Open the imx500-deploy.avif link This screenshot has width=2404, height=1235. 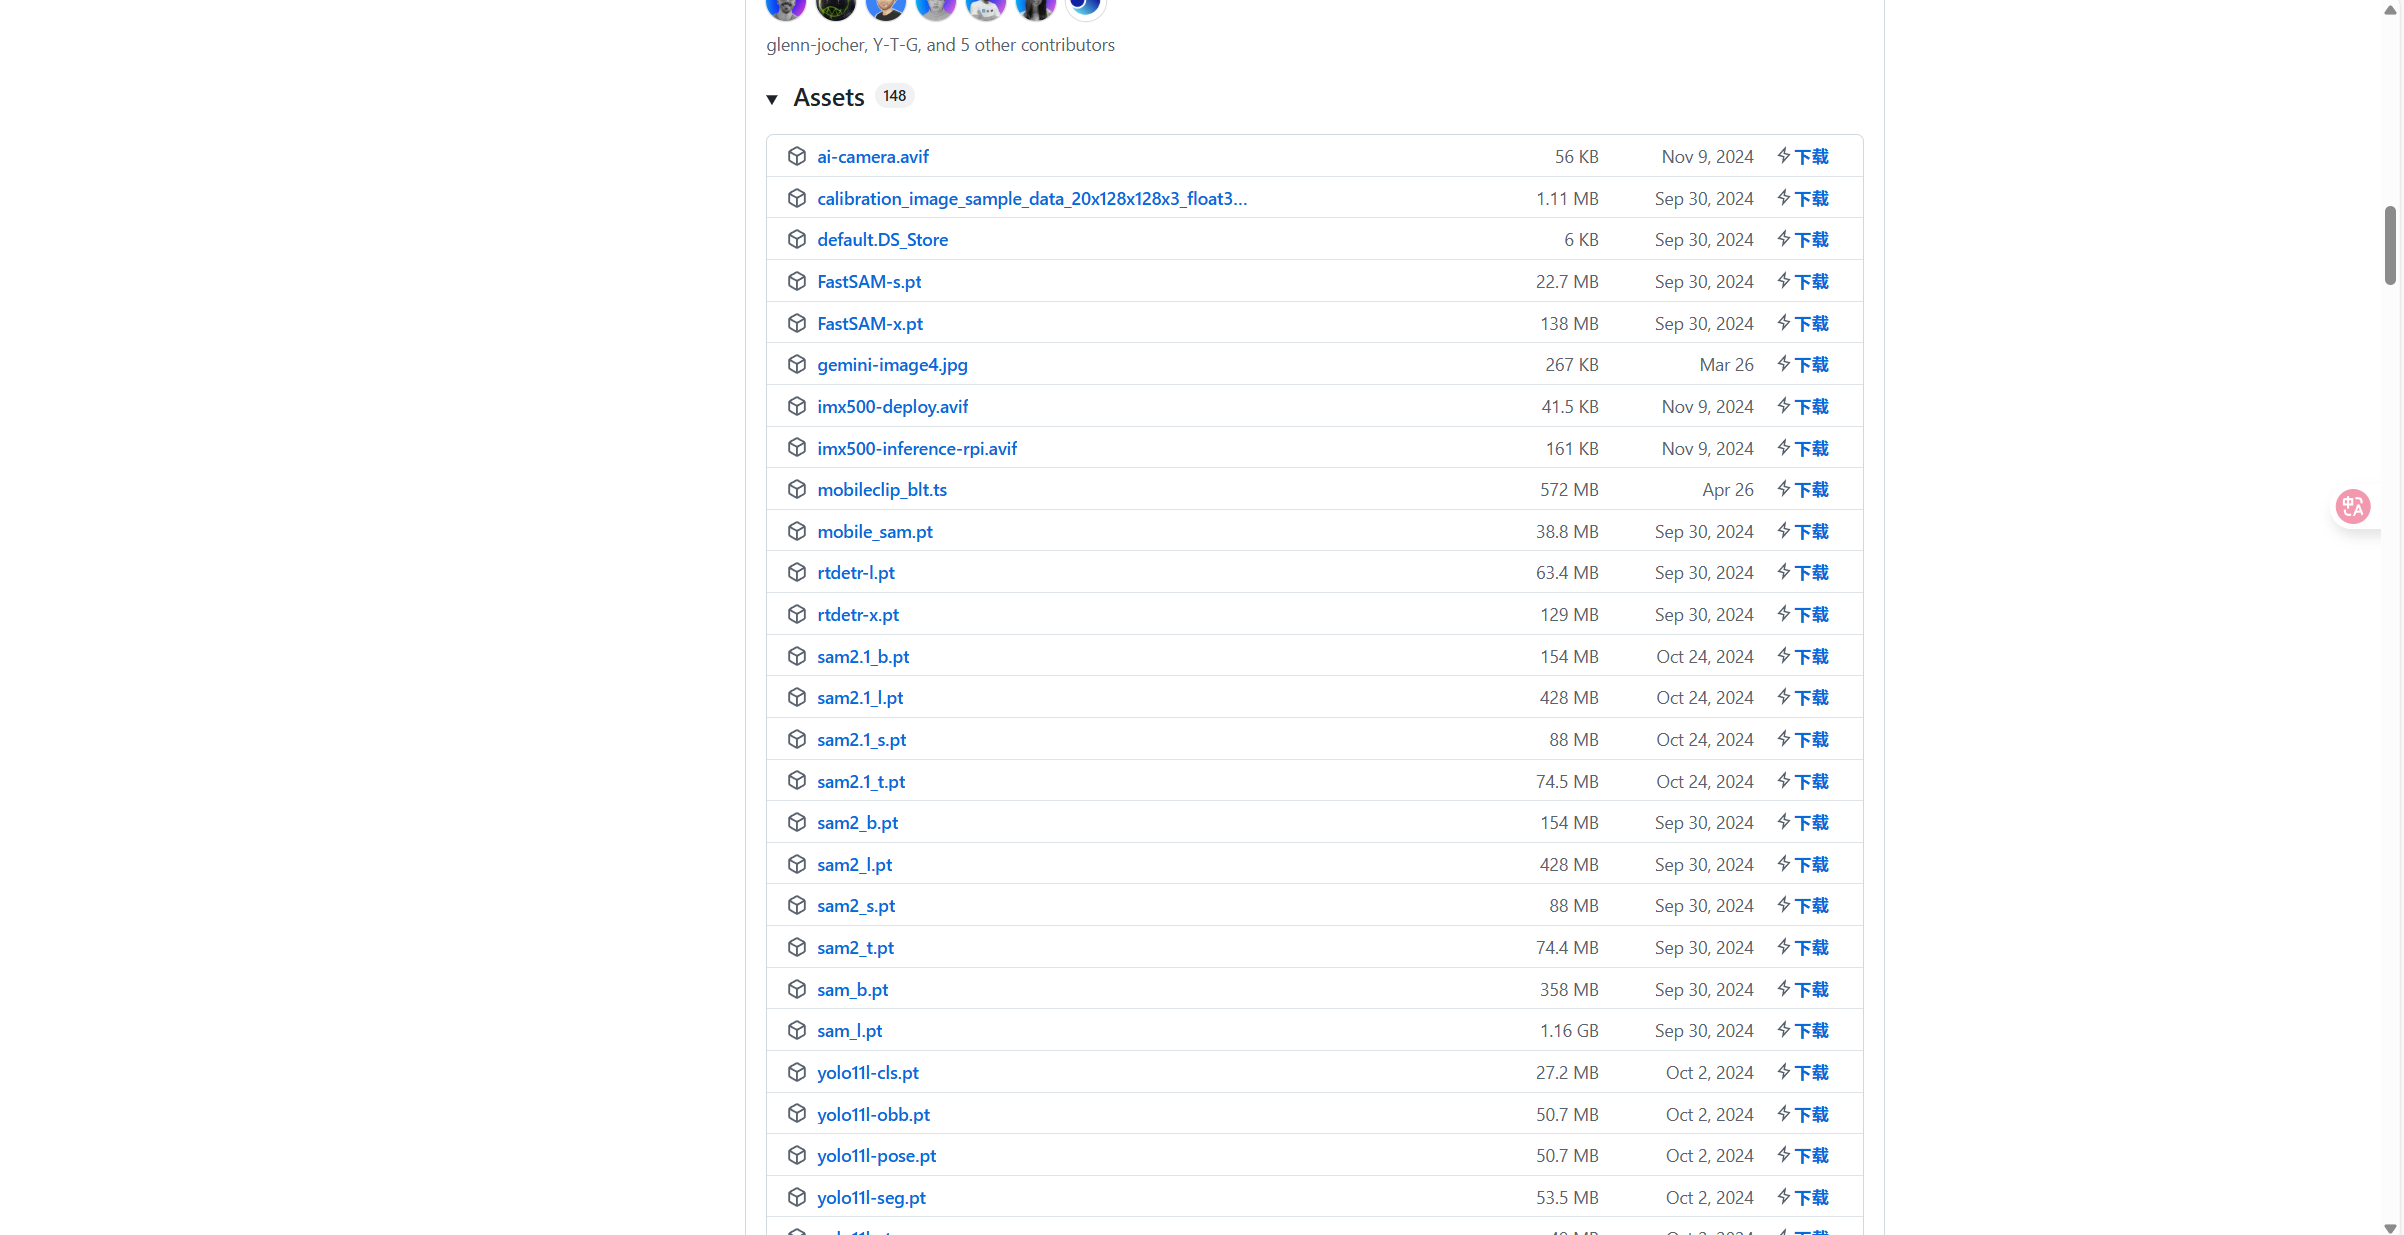click(892, 406)
